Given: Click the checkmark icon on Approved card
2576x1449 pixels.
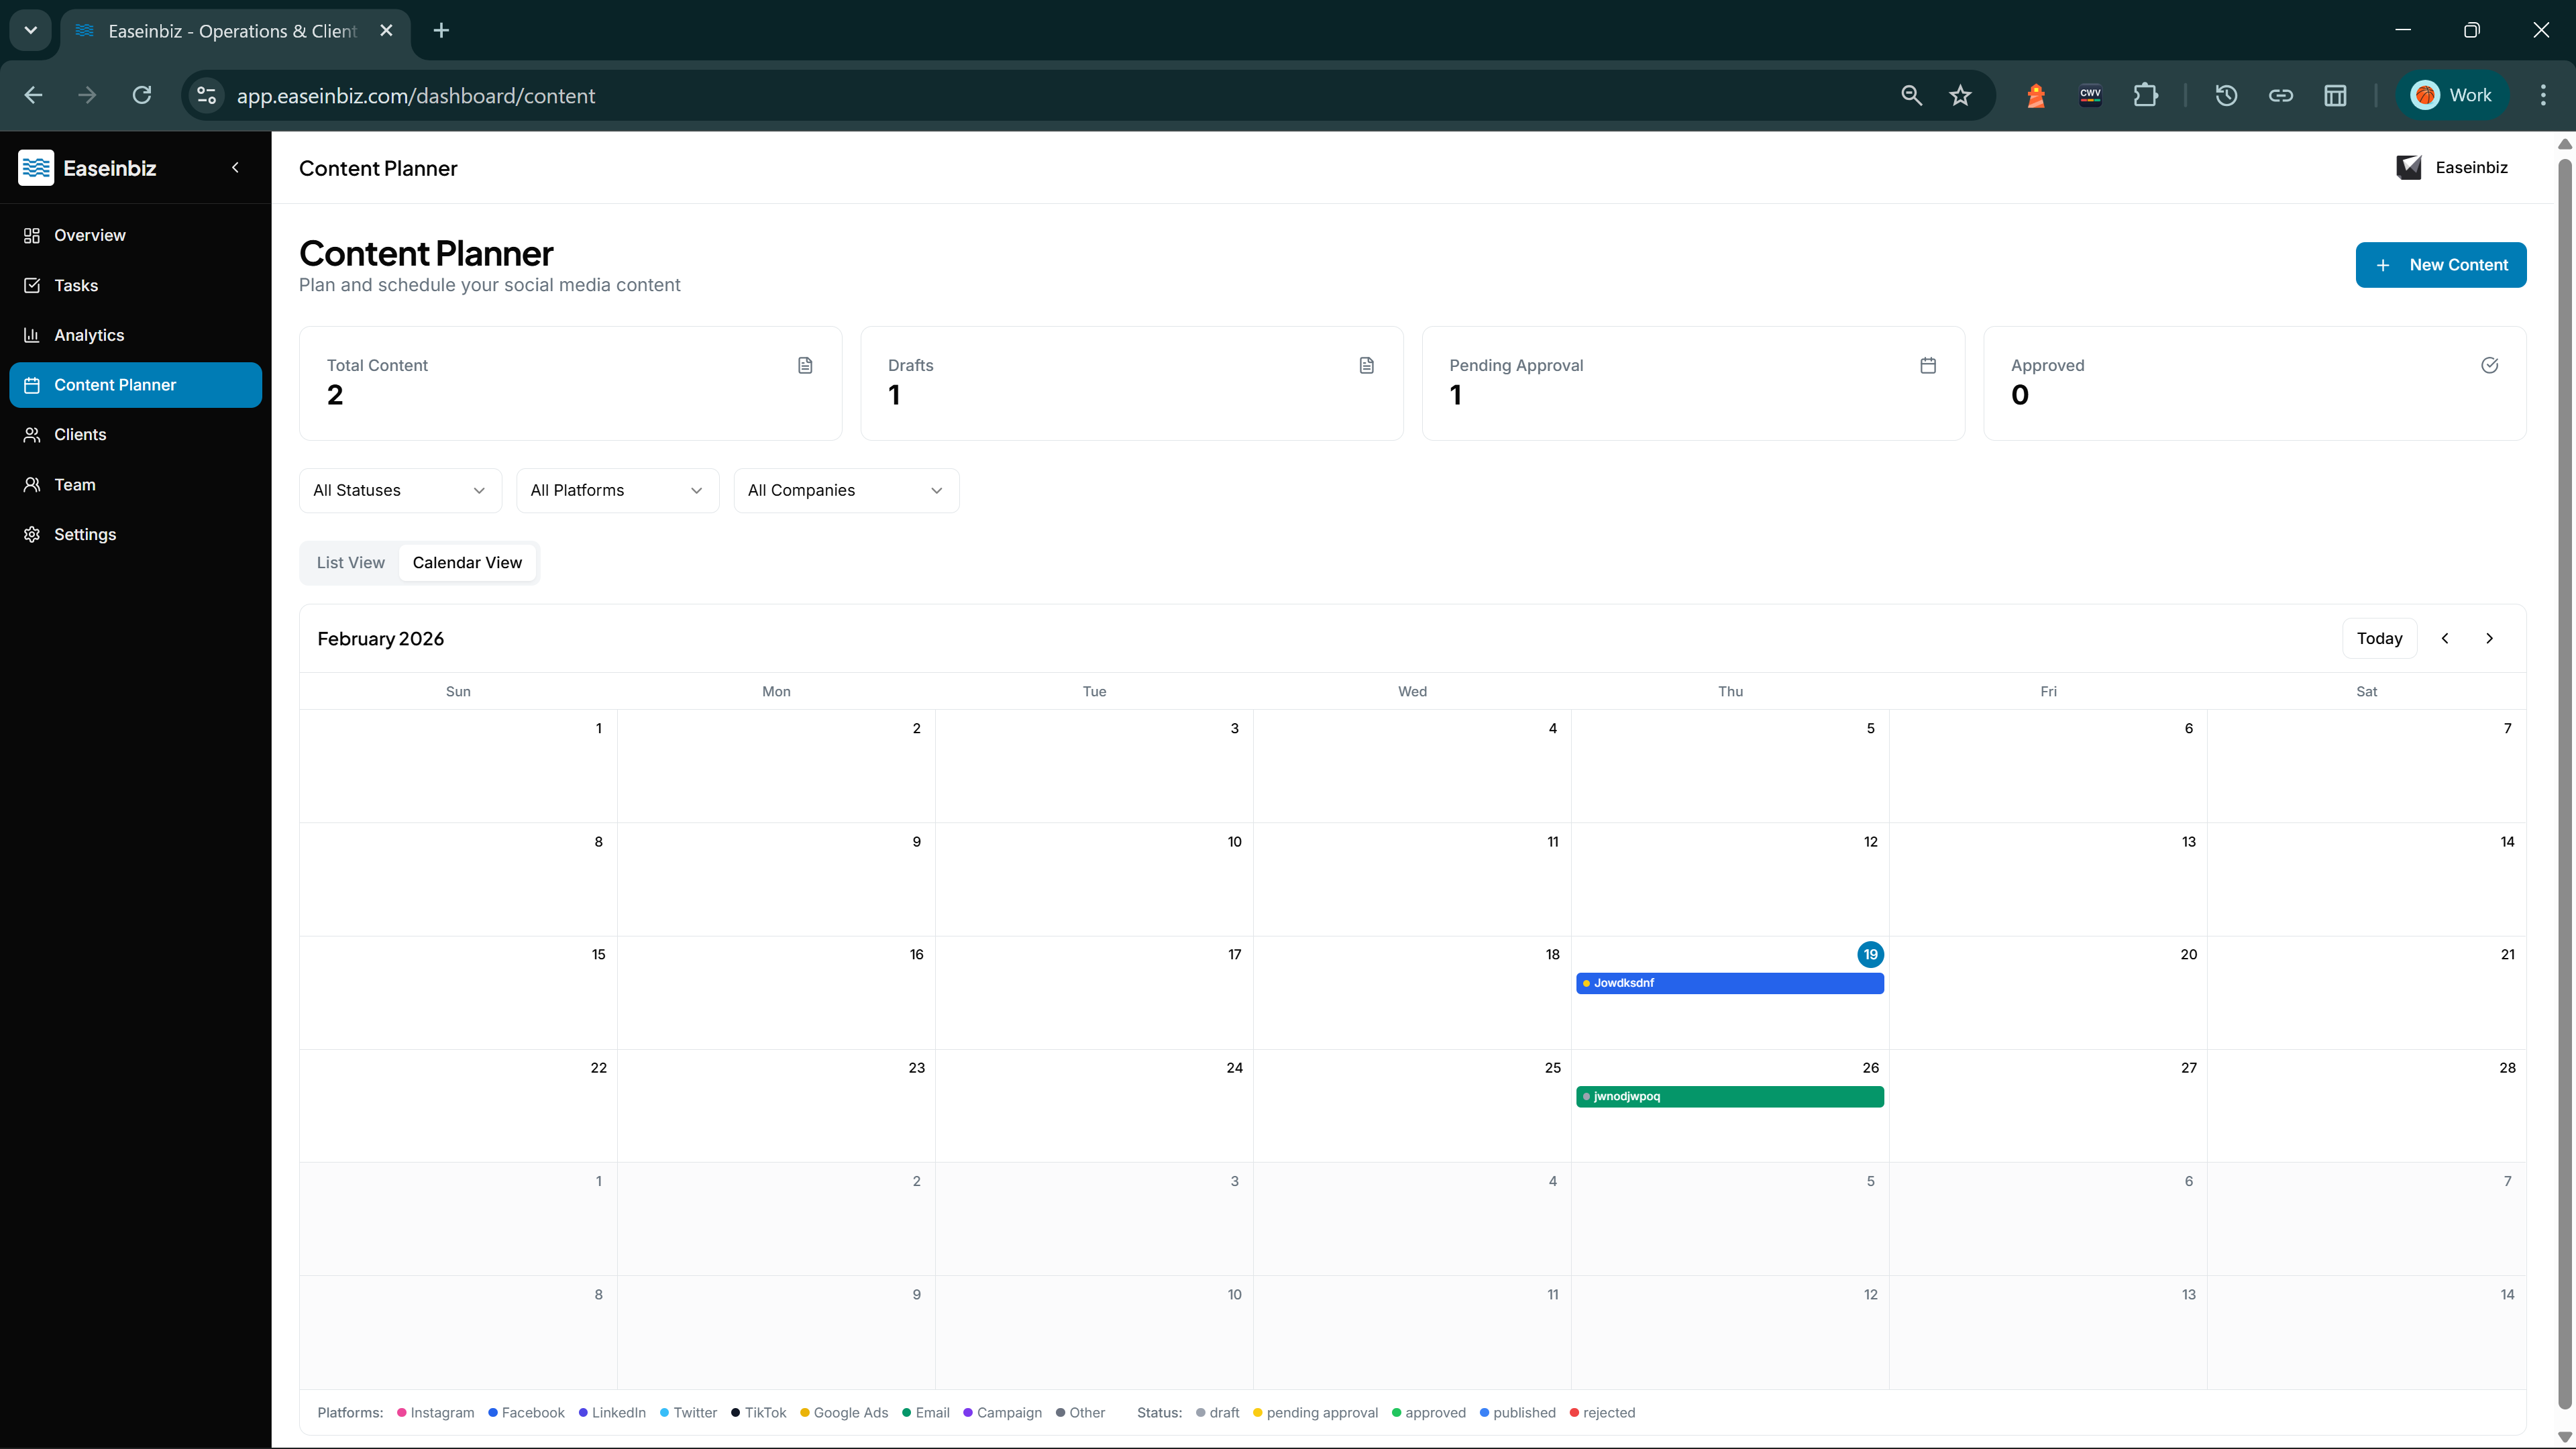Looking at the screenshot, I should [2489, 365].
